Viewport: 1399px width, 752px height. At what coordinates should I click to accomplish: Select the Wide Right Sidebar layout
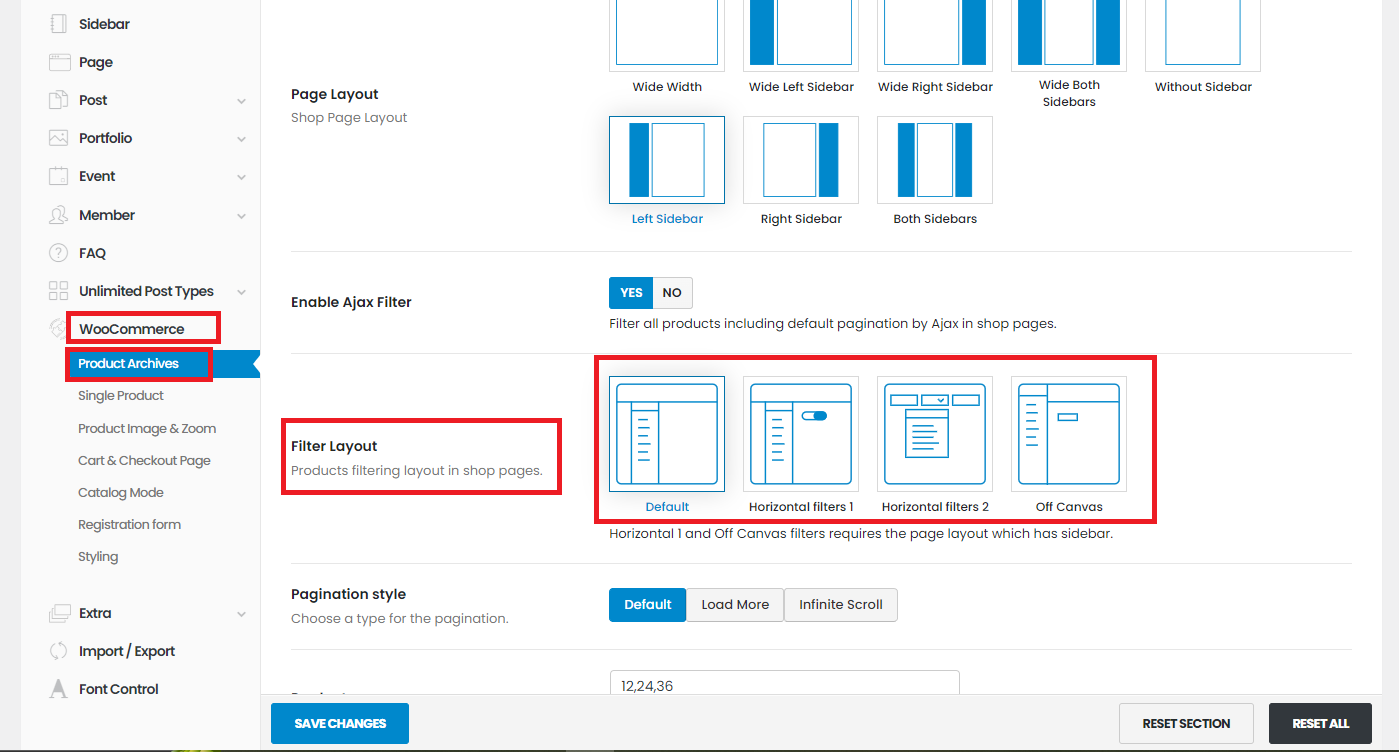tap(935, 34)
